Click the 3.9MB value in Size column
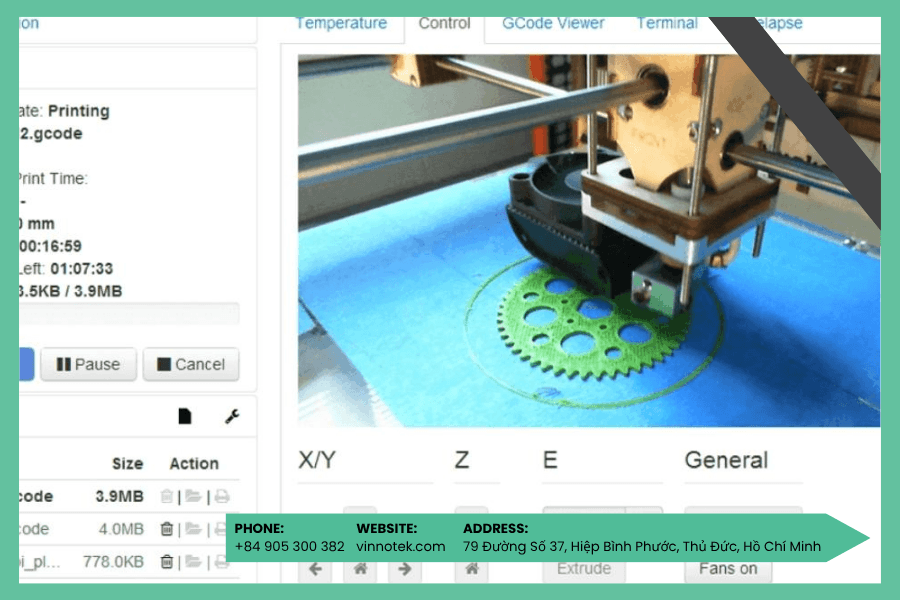This screenshot has width=900, height=600. click(119, 496)
